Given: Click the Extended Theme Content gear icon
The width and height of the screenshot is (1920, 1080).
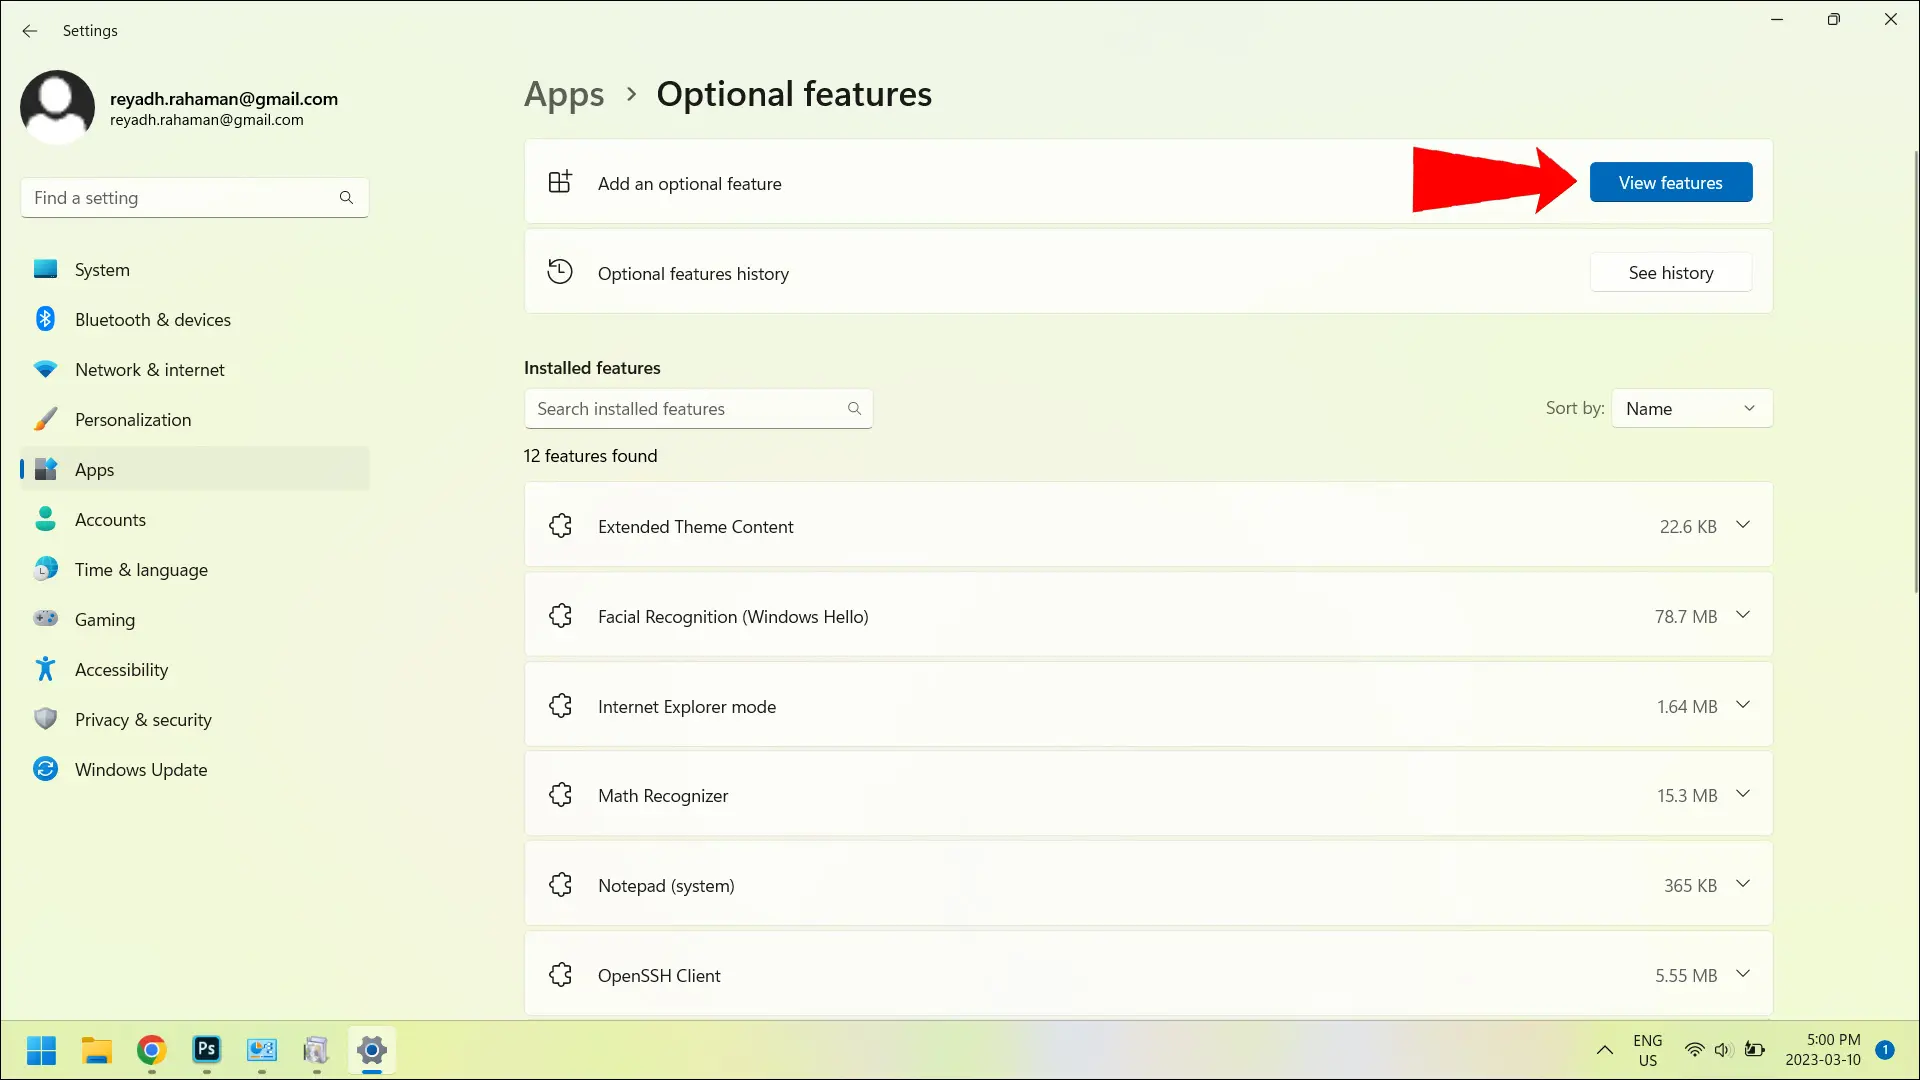Looking at the screenshot, I should (560, 525).
